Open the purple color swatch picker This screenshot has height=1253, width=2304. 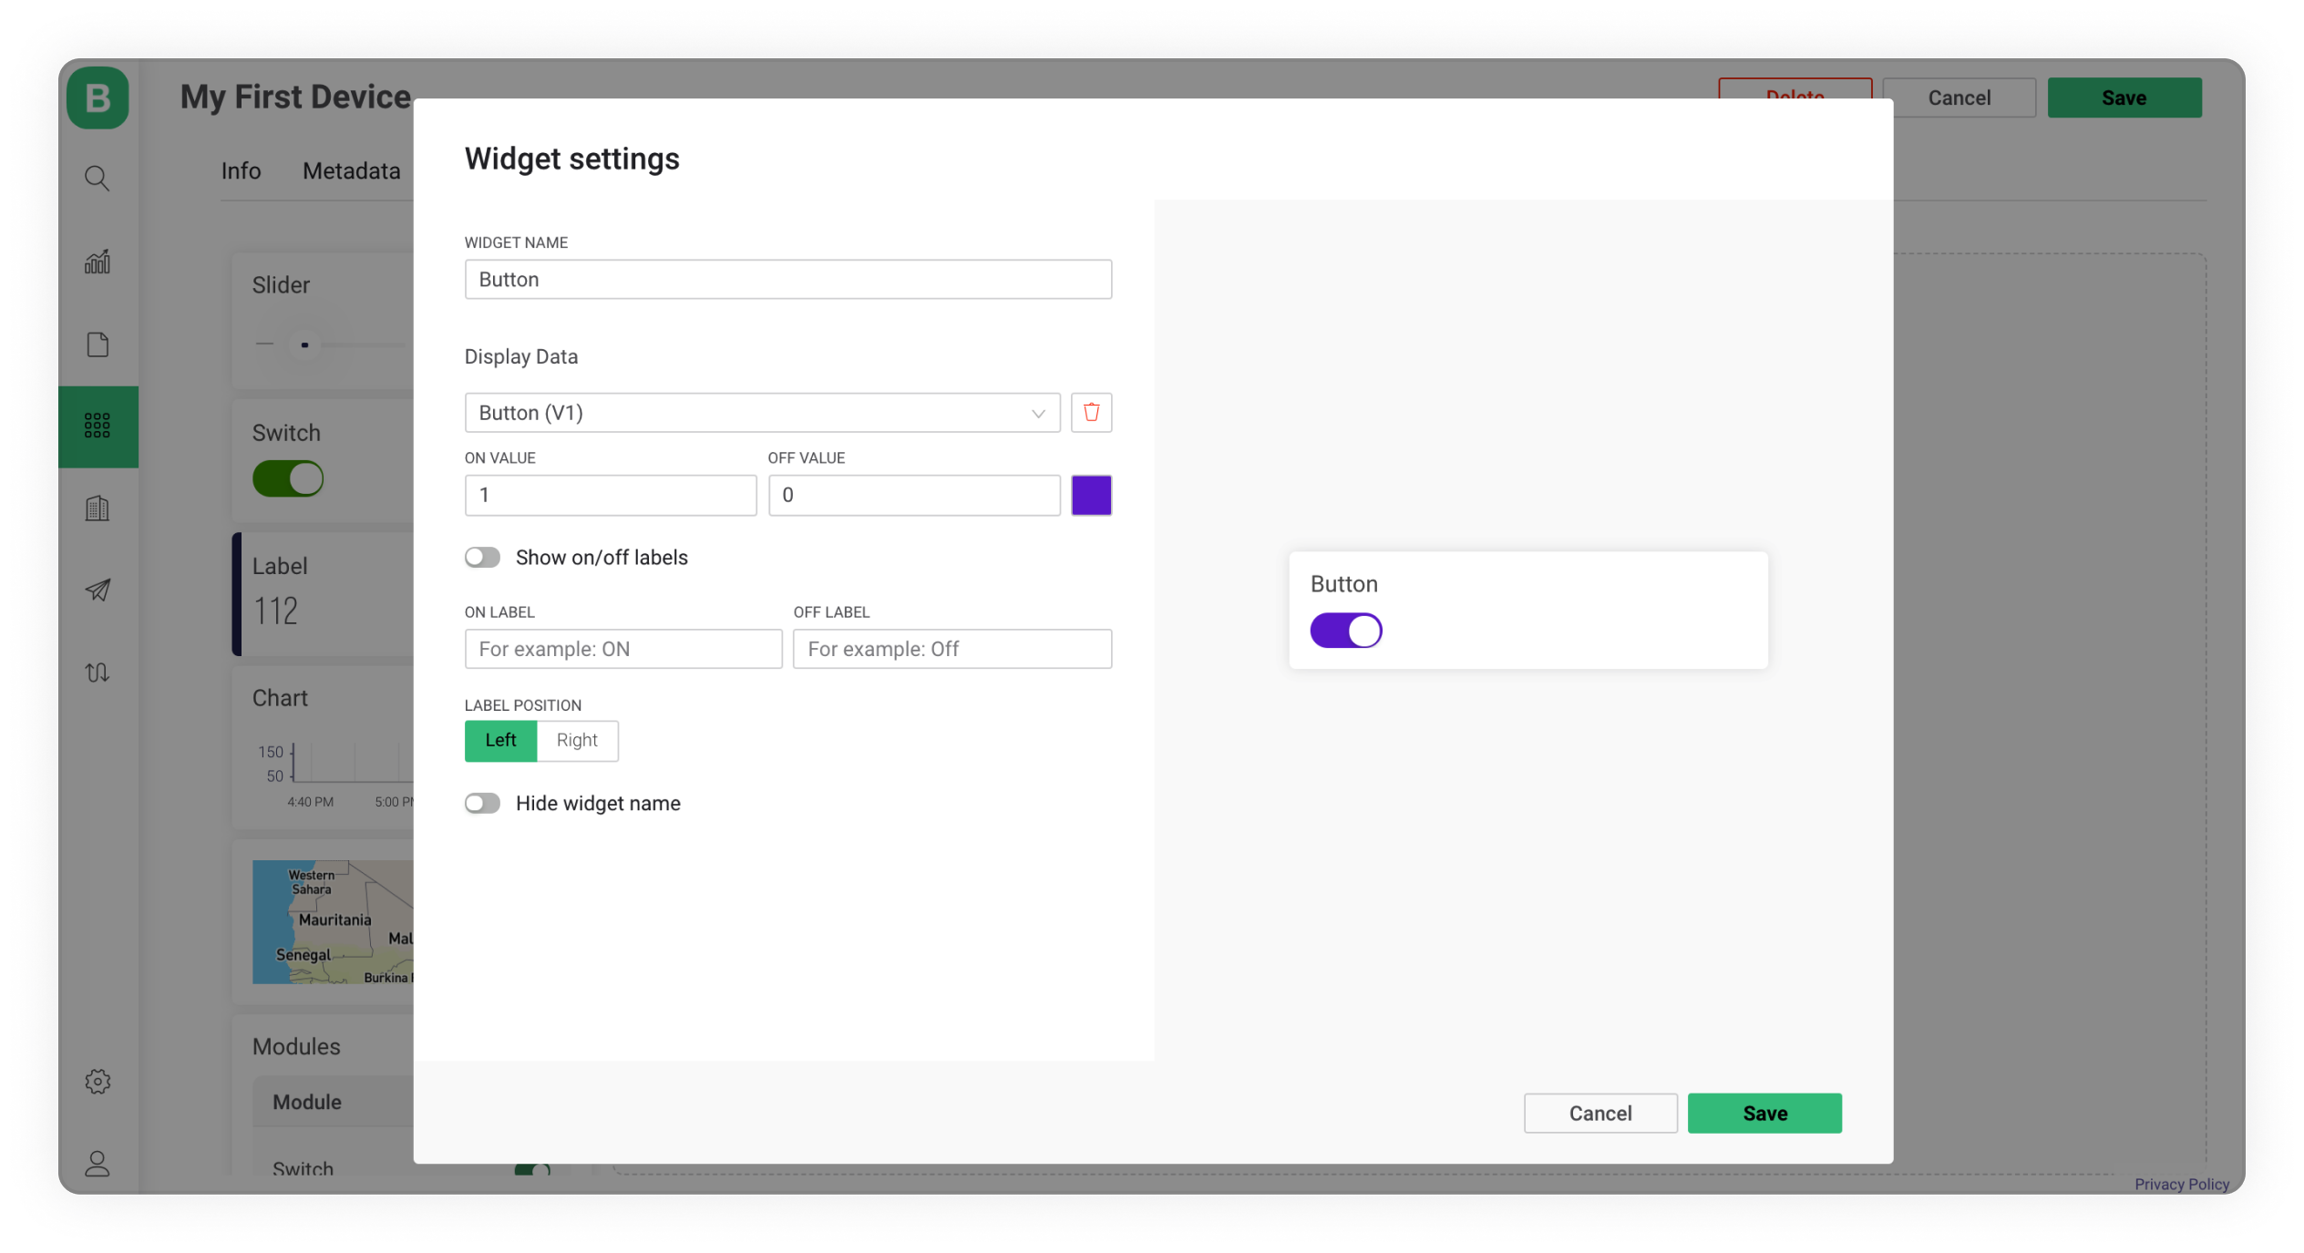click(x=1091, y=495)
